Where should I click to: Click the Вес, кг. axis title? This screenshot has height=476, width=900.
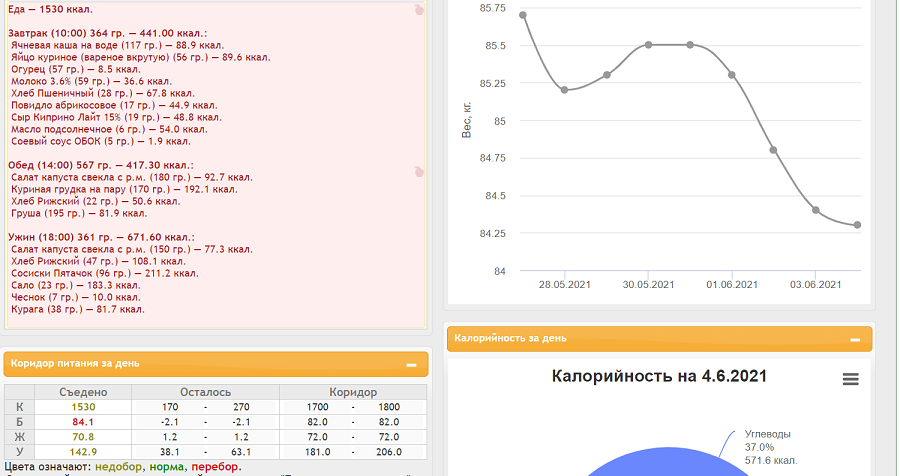(466, 120)
